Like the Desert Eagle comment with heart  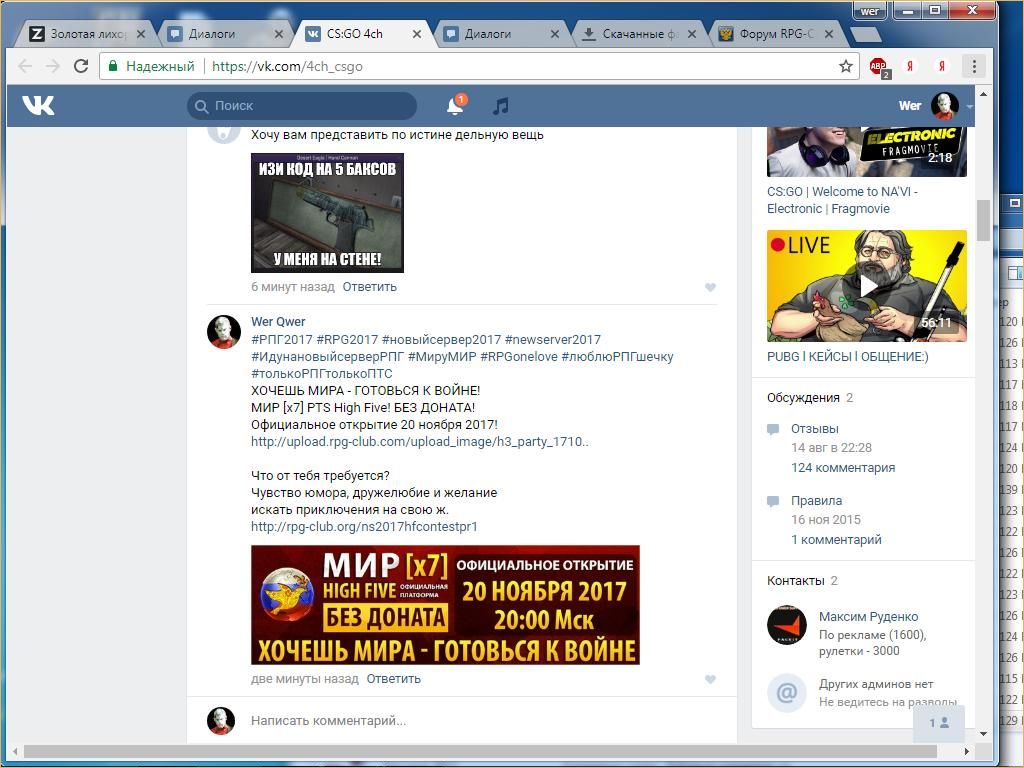[710, 287]
